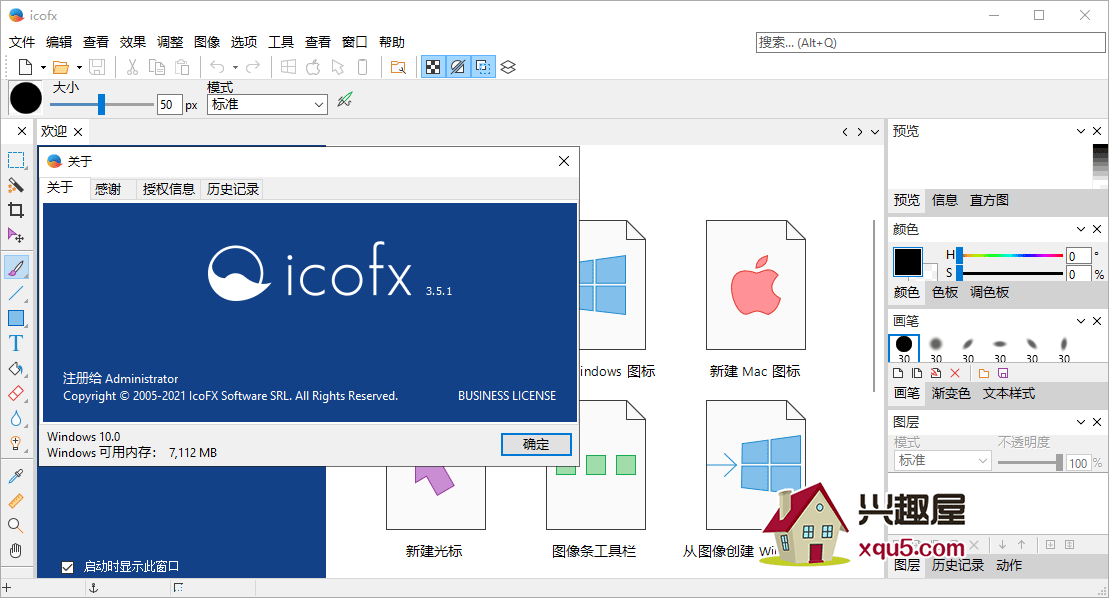1109x598 pixels.
Task: Select the zoom magnifier tool
Action: coord(16,525)
